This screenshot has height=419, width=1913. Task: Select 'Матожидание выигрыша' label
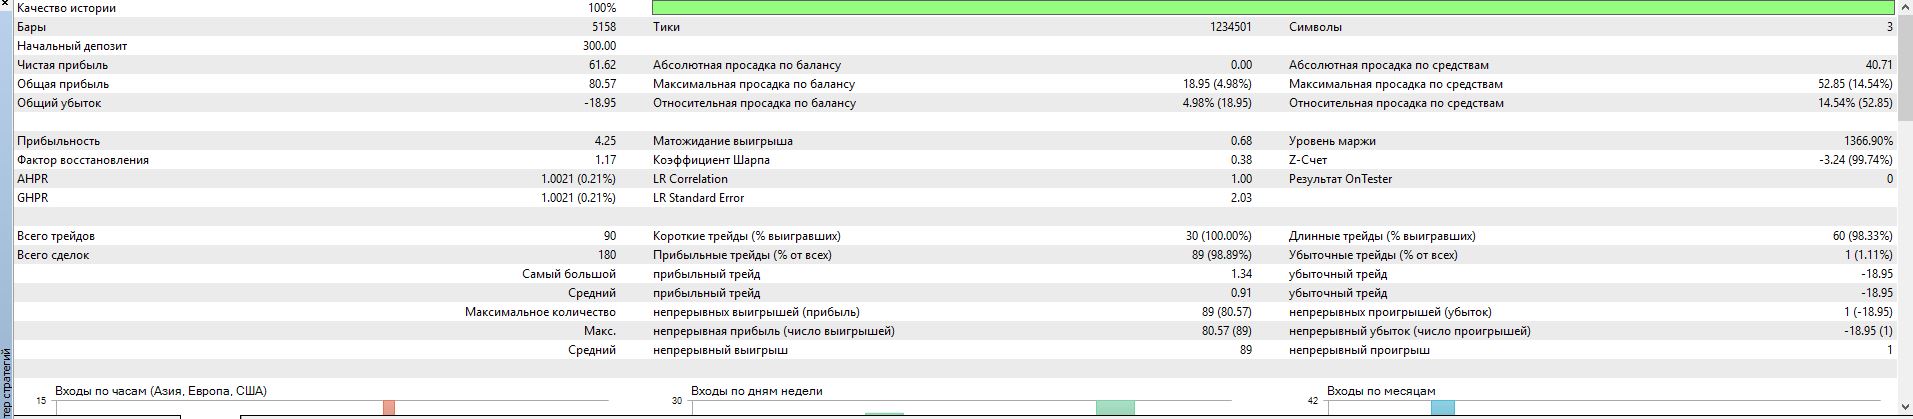coord(723,141)
